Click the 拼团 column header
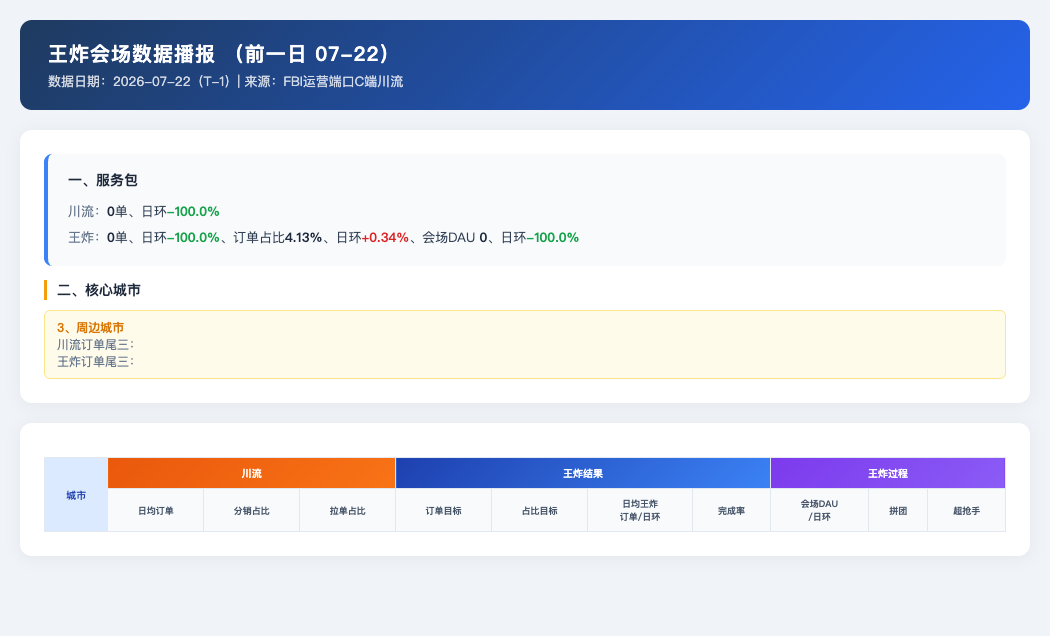The image size is (1050, 636). pyautogui.click(x=898, y=510)
